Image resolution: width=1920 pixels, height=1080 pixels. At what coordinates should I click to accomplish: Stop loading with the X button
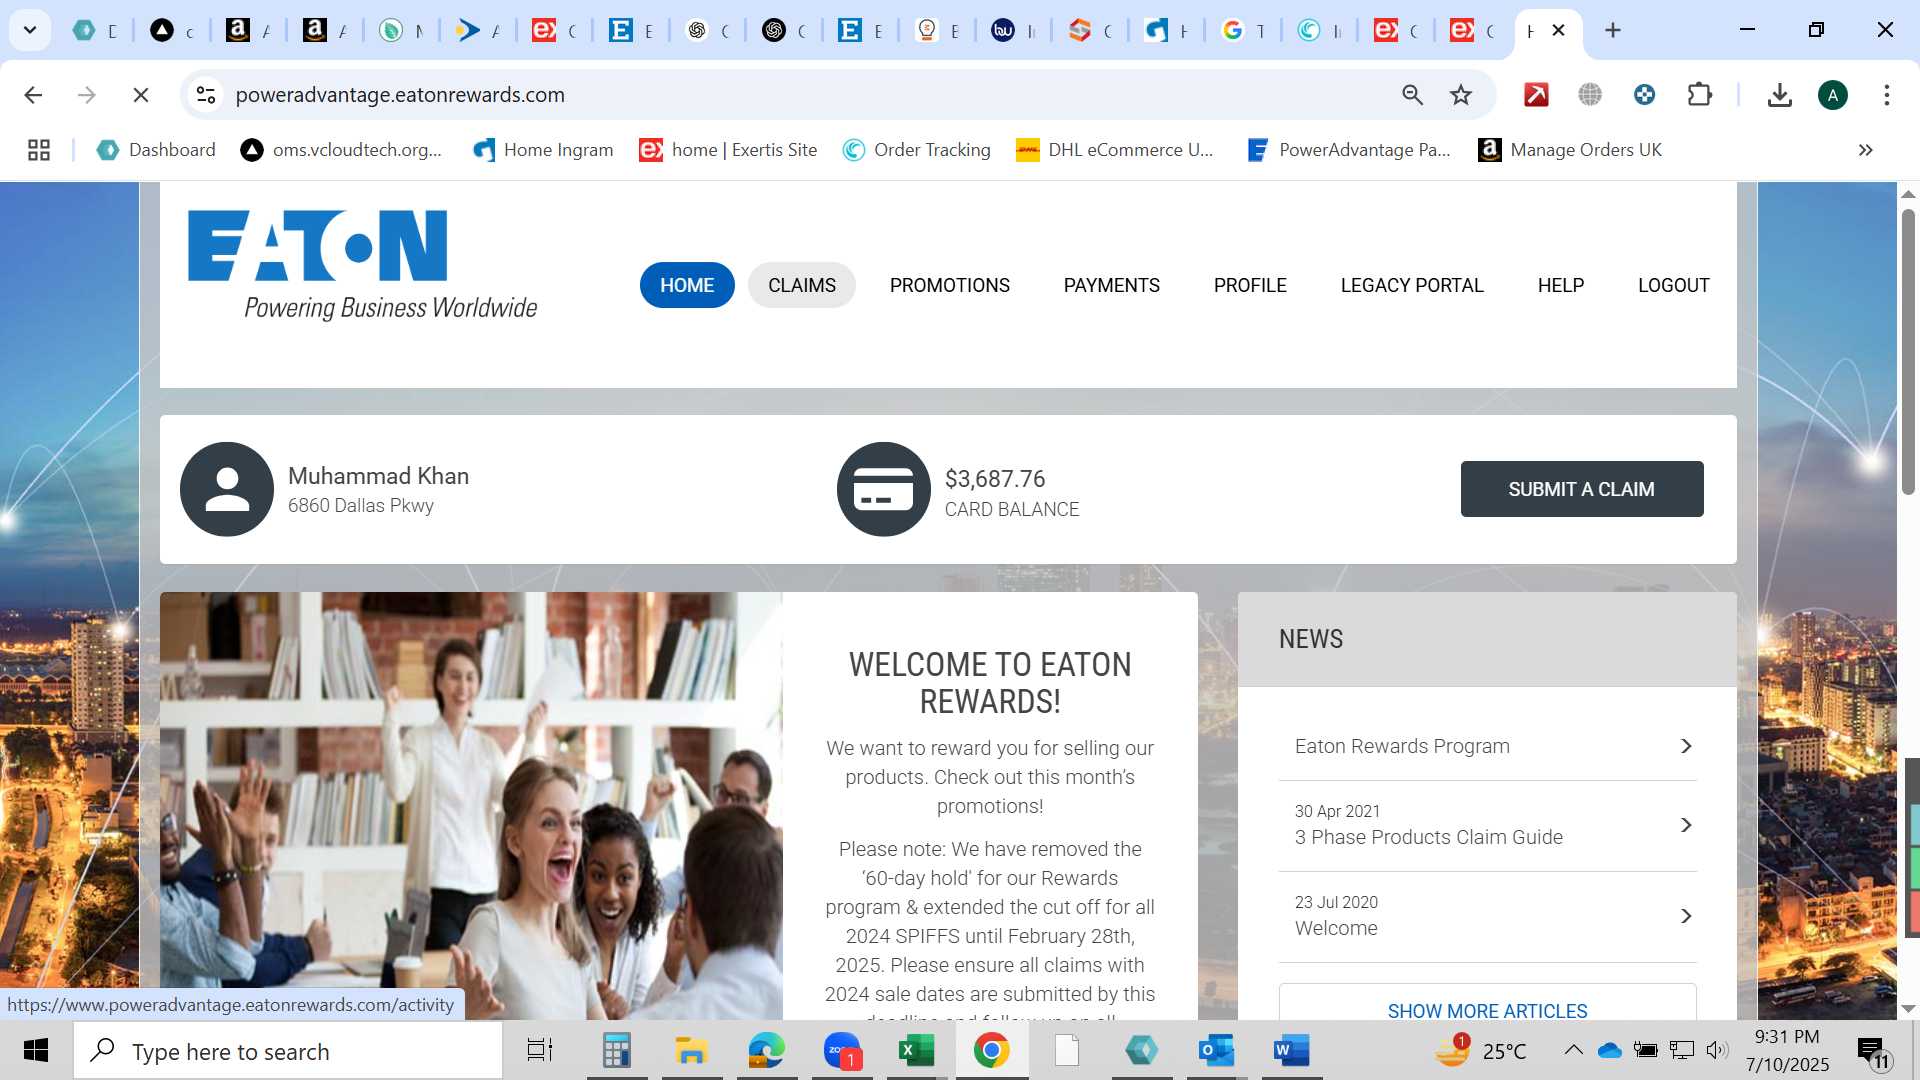[141, 95]
